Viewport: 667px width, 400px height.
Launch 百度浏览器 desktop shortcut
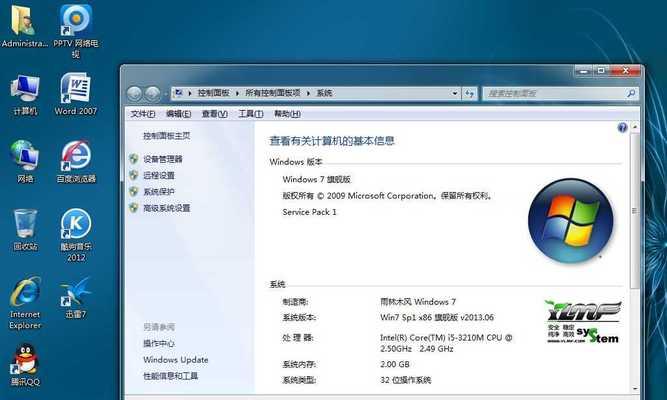[x=76, y=162]
